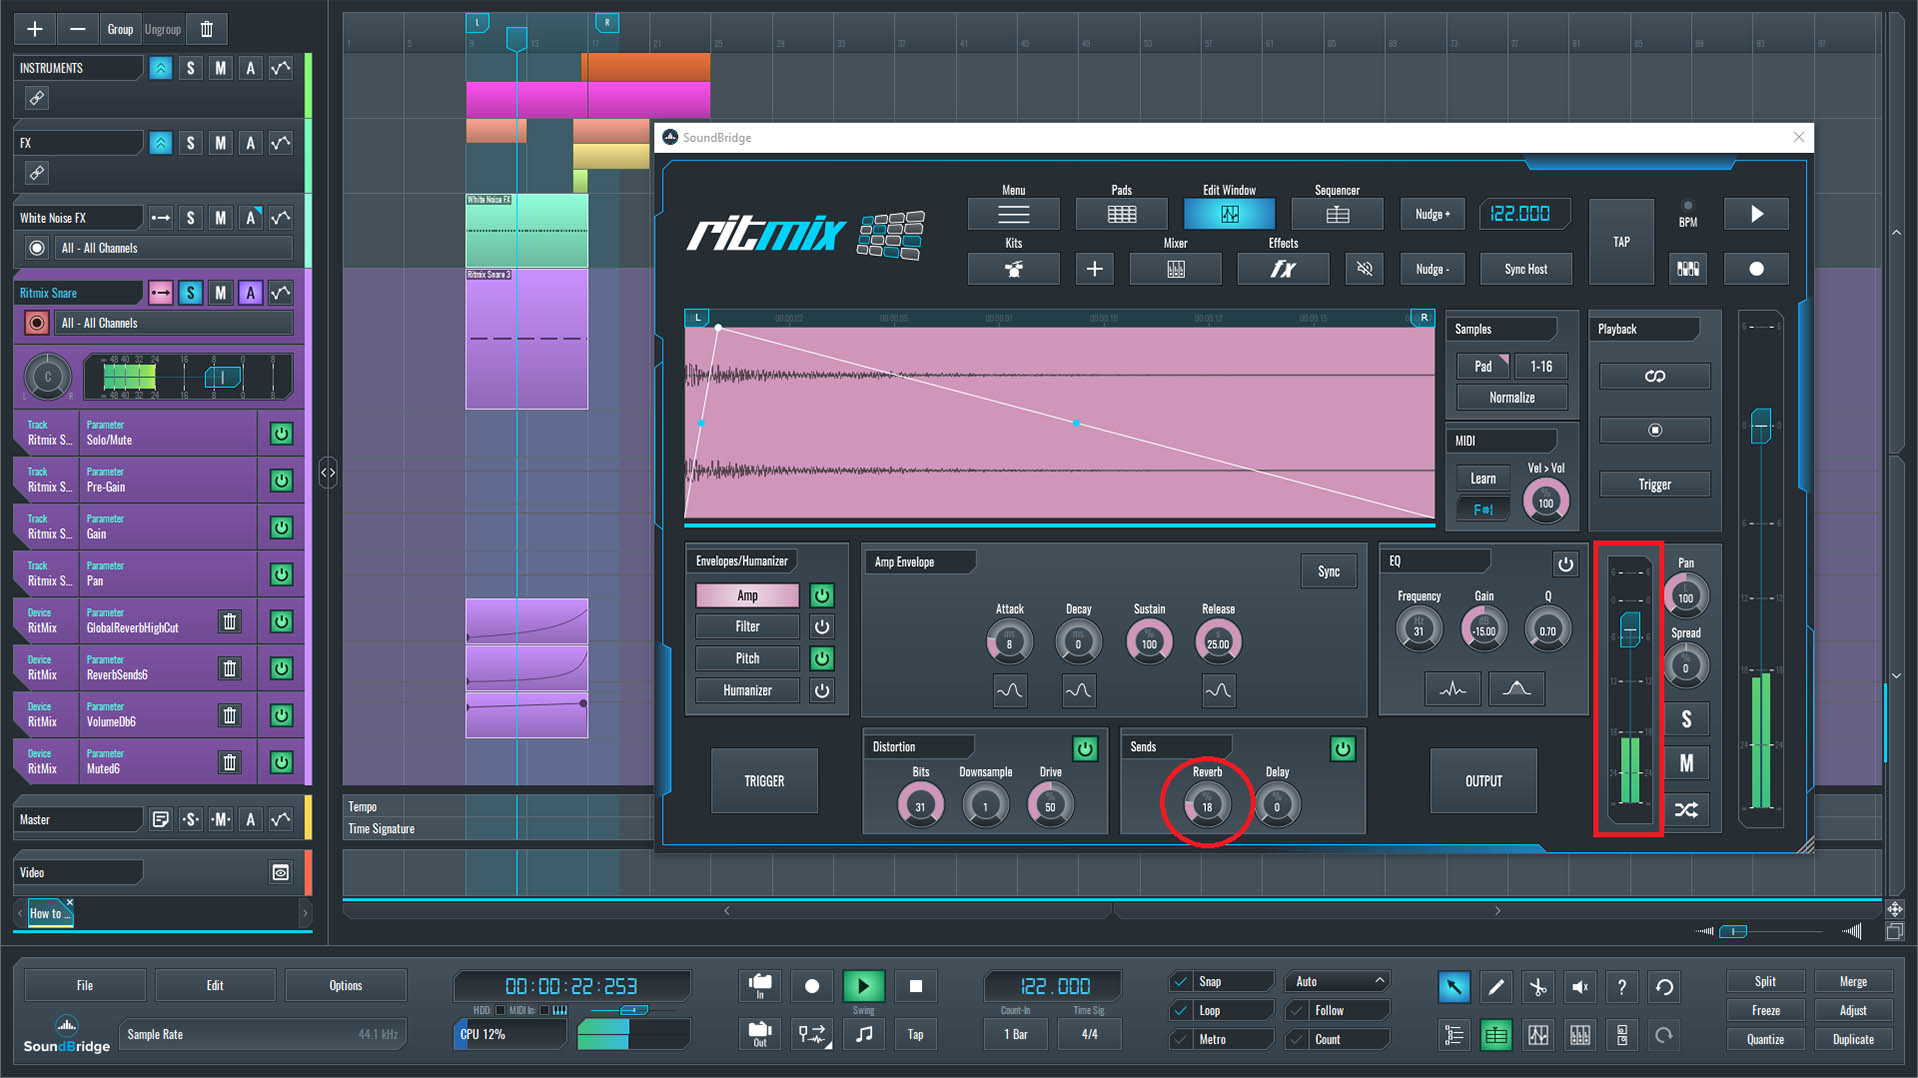Toggle the Pitch envelope power button
The height and width of the screenshot is (1078, 1918).
click(821, 658)
